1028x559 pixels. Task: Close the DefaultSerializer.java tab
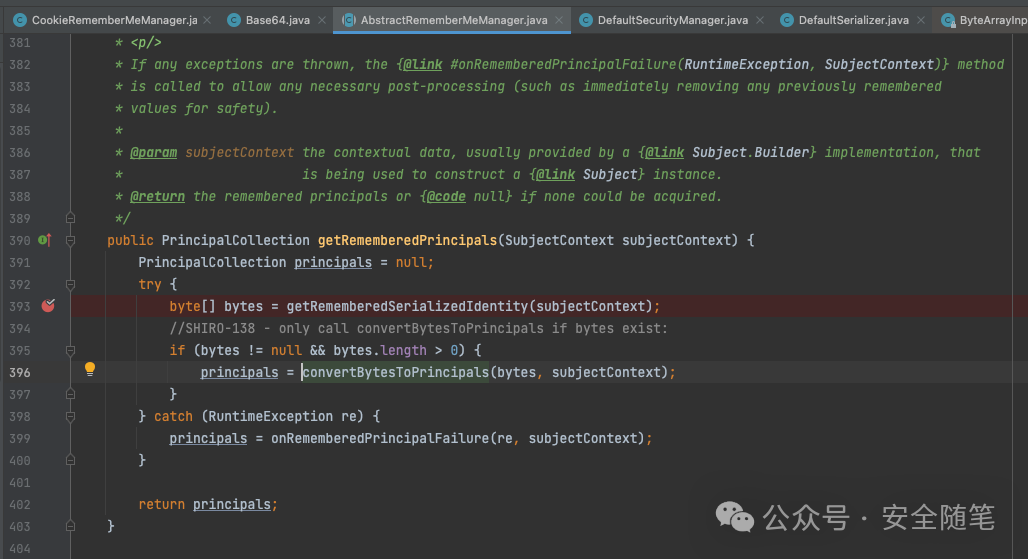(x=920, y=20)
